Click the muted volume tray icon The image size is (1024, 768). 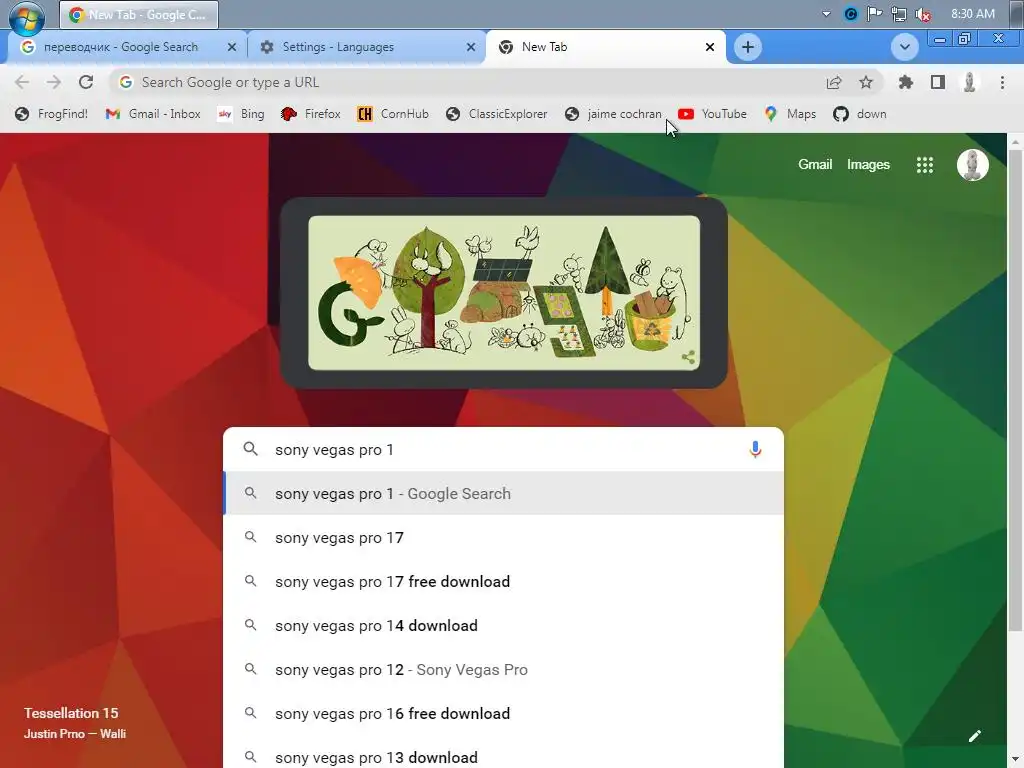pyautogui.click(x=923, y=14)
